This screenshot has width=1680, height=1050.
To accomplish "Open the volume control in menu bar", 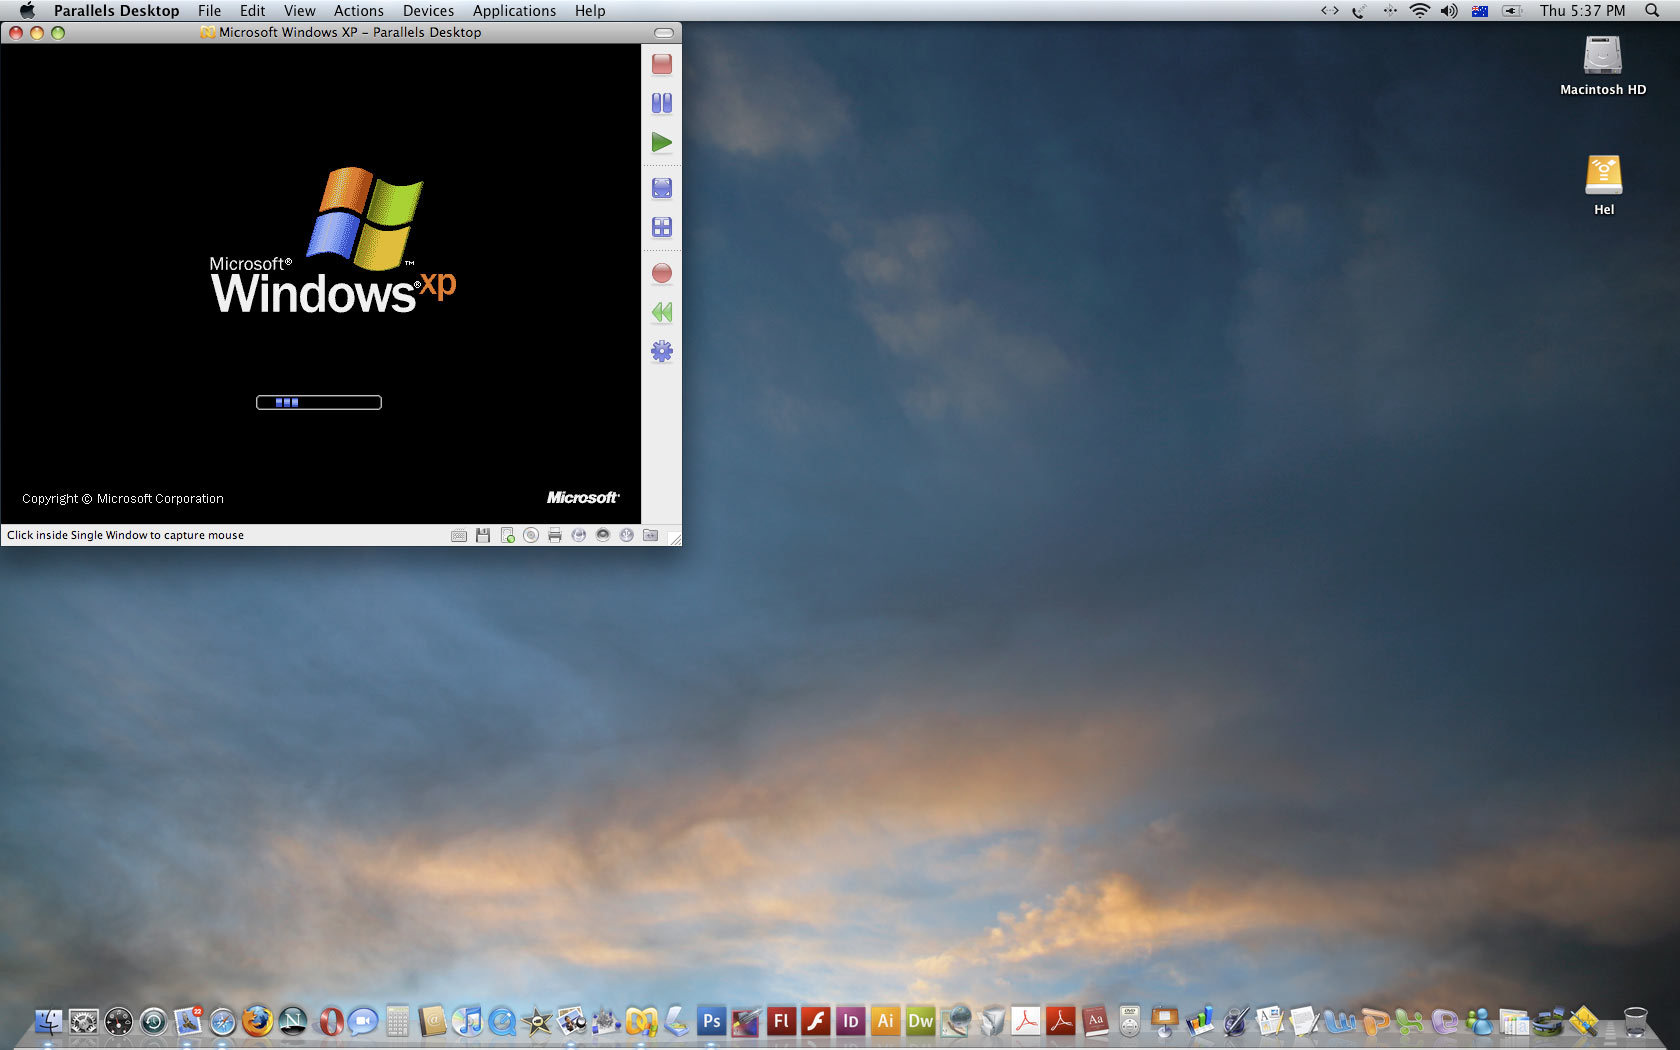I will pos(1448,11).
